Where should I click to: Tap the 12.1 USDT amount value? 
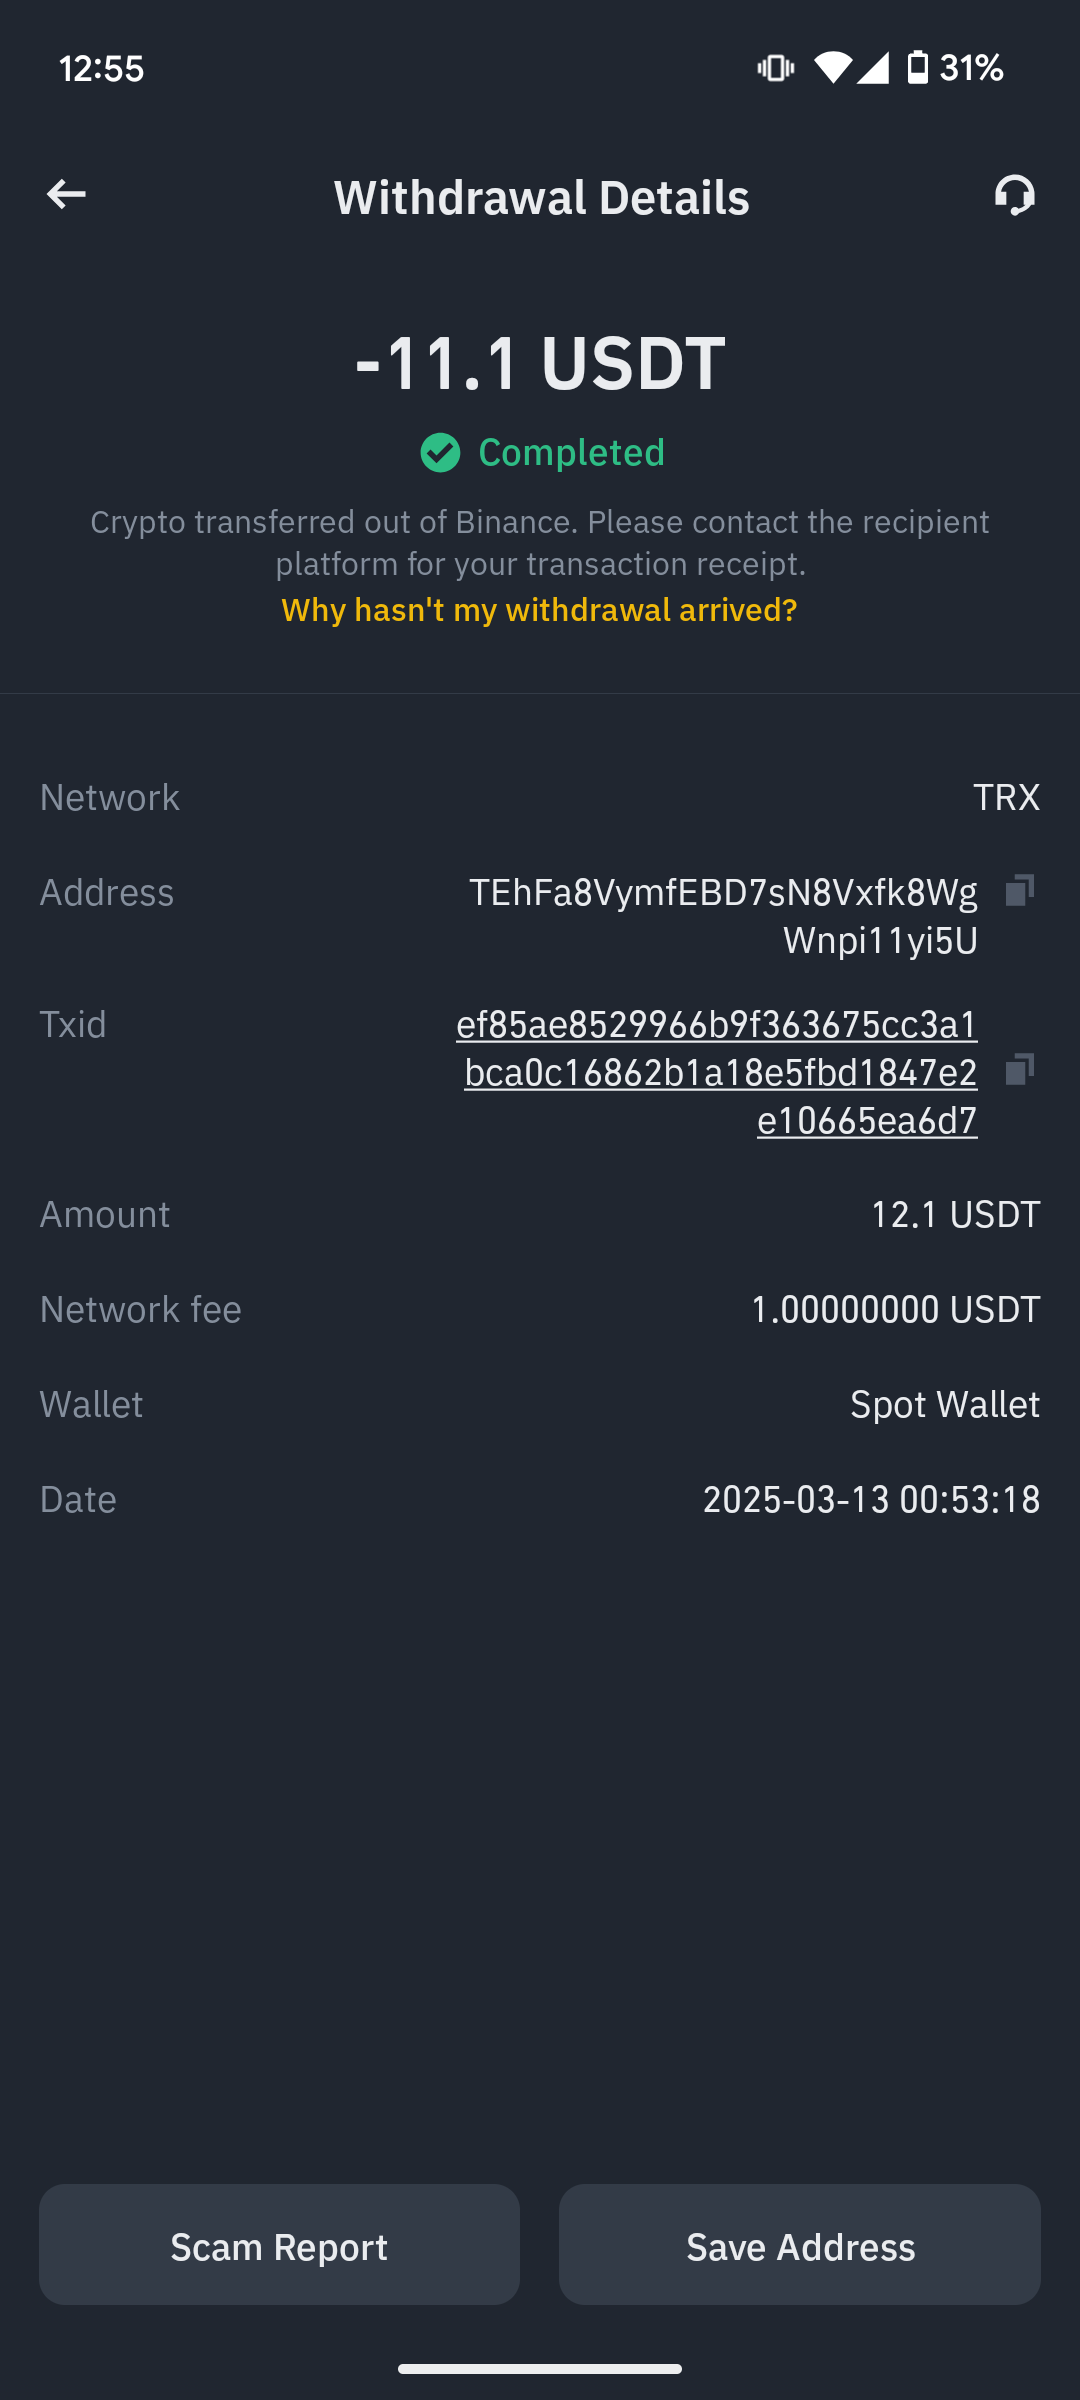click(x=955, y=1214)
